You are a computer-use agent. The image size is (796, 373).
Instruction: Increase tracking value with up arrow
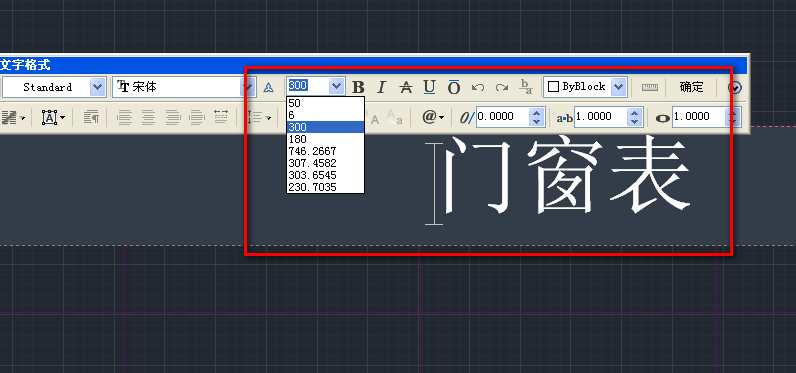[x=634, y=113]
